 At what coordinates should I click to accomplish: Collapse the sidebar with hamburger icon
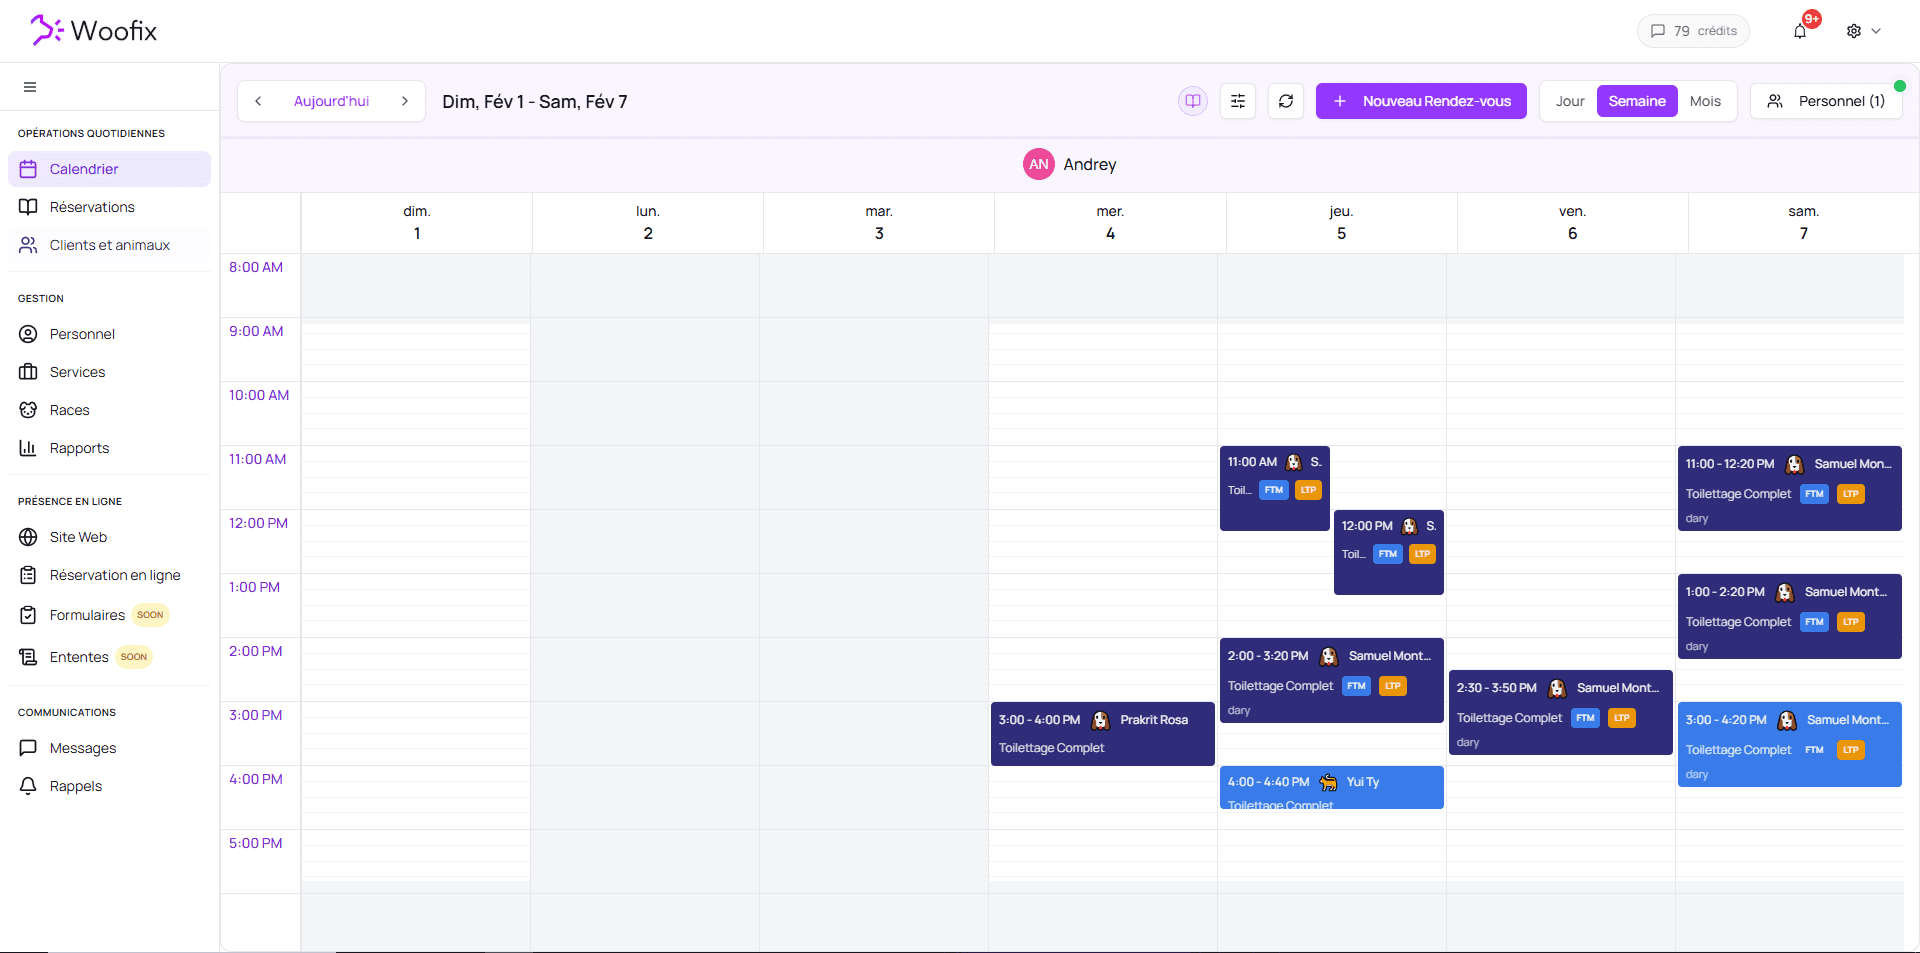[x=30, y=87]
